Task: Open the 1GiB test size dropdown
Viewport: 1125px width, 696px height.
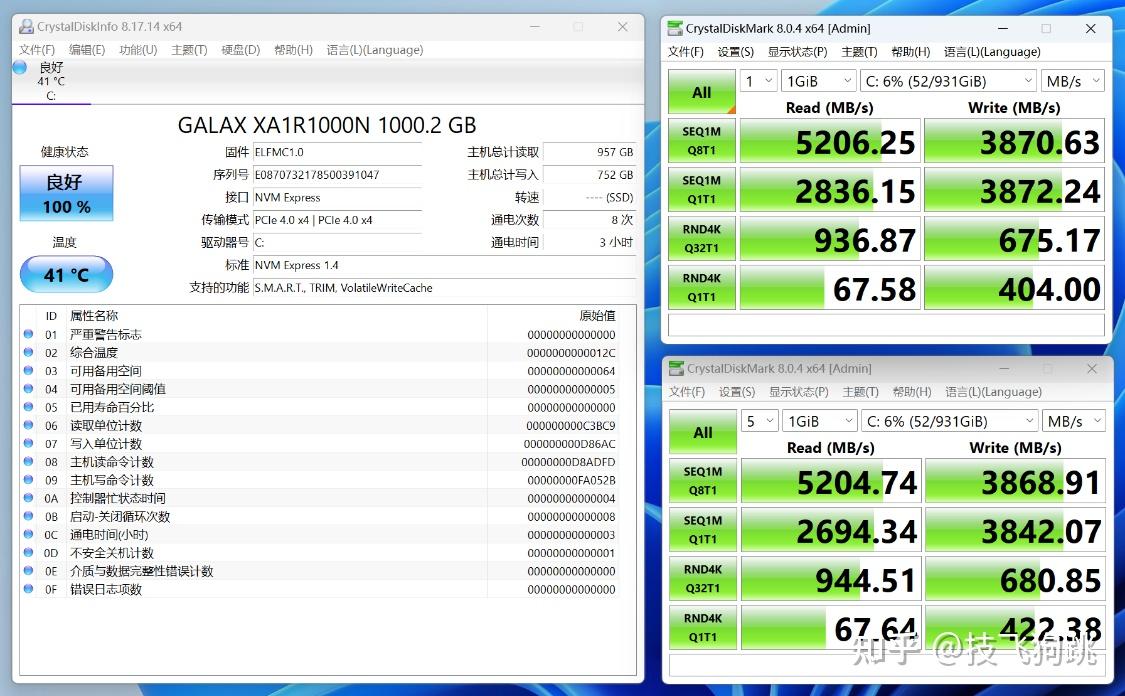Action: coord(818,80)
